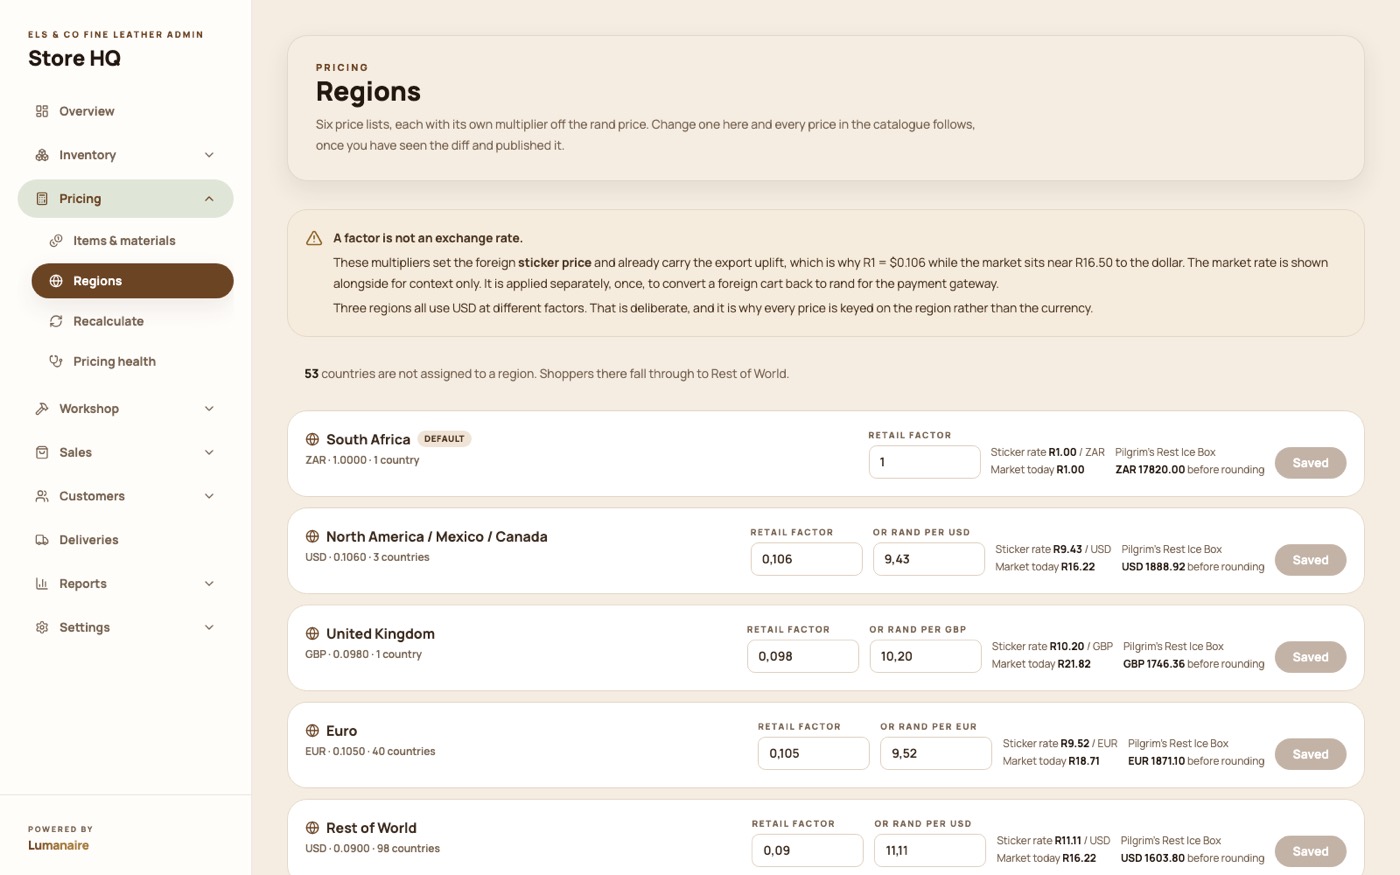Click the warning triangle icon in notice

314,238
